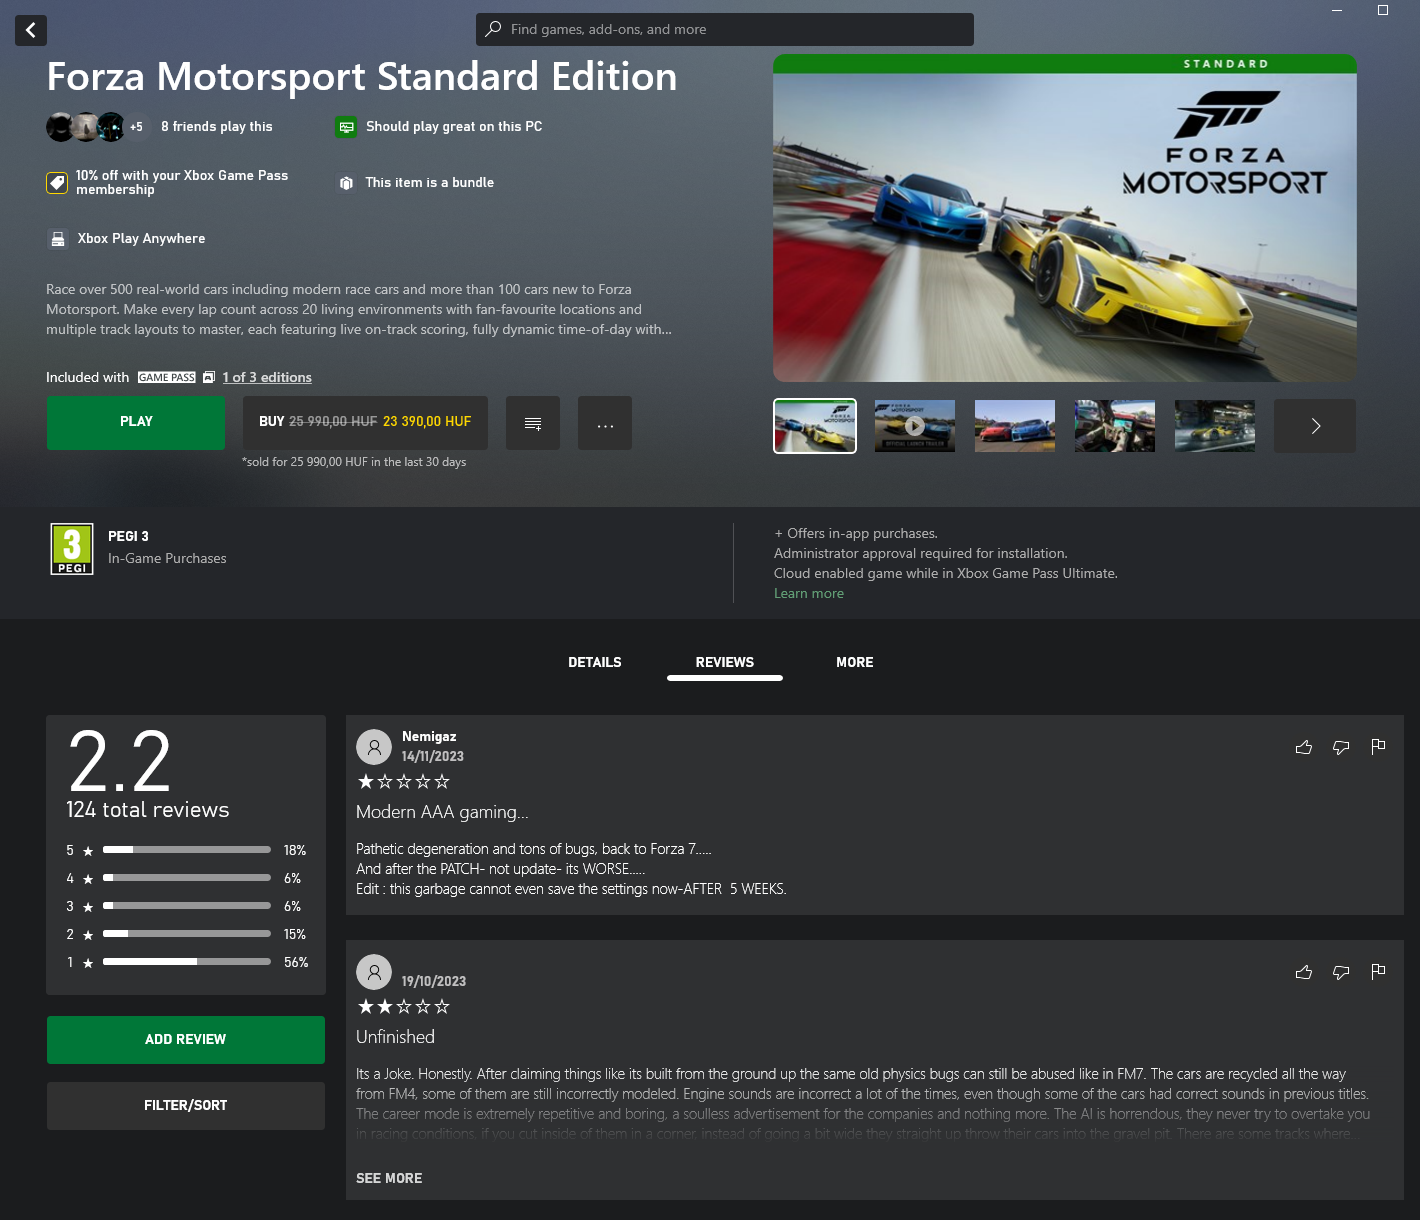
Task: Add to wishlist list icon button
Action: coord(533,423)
